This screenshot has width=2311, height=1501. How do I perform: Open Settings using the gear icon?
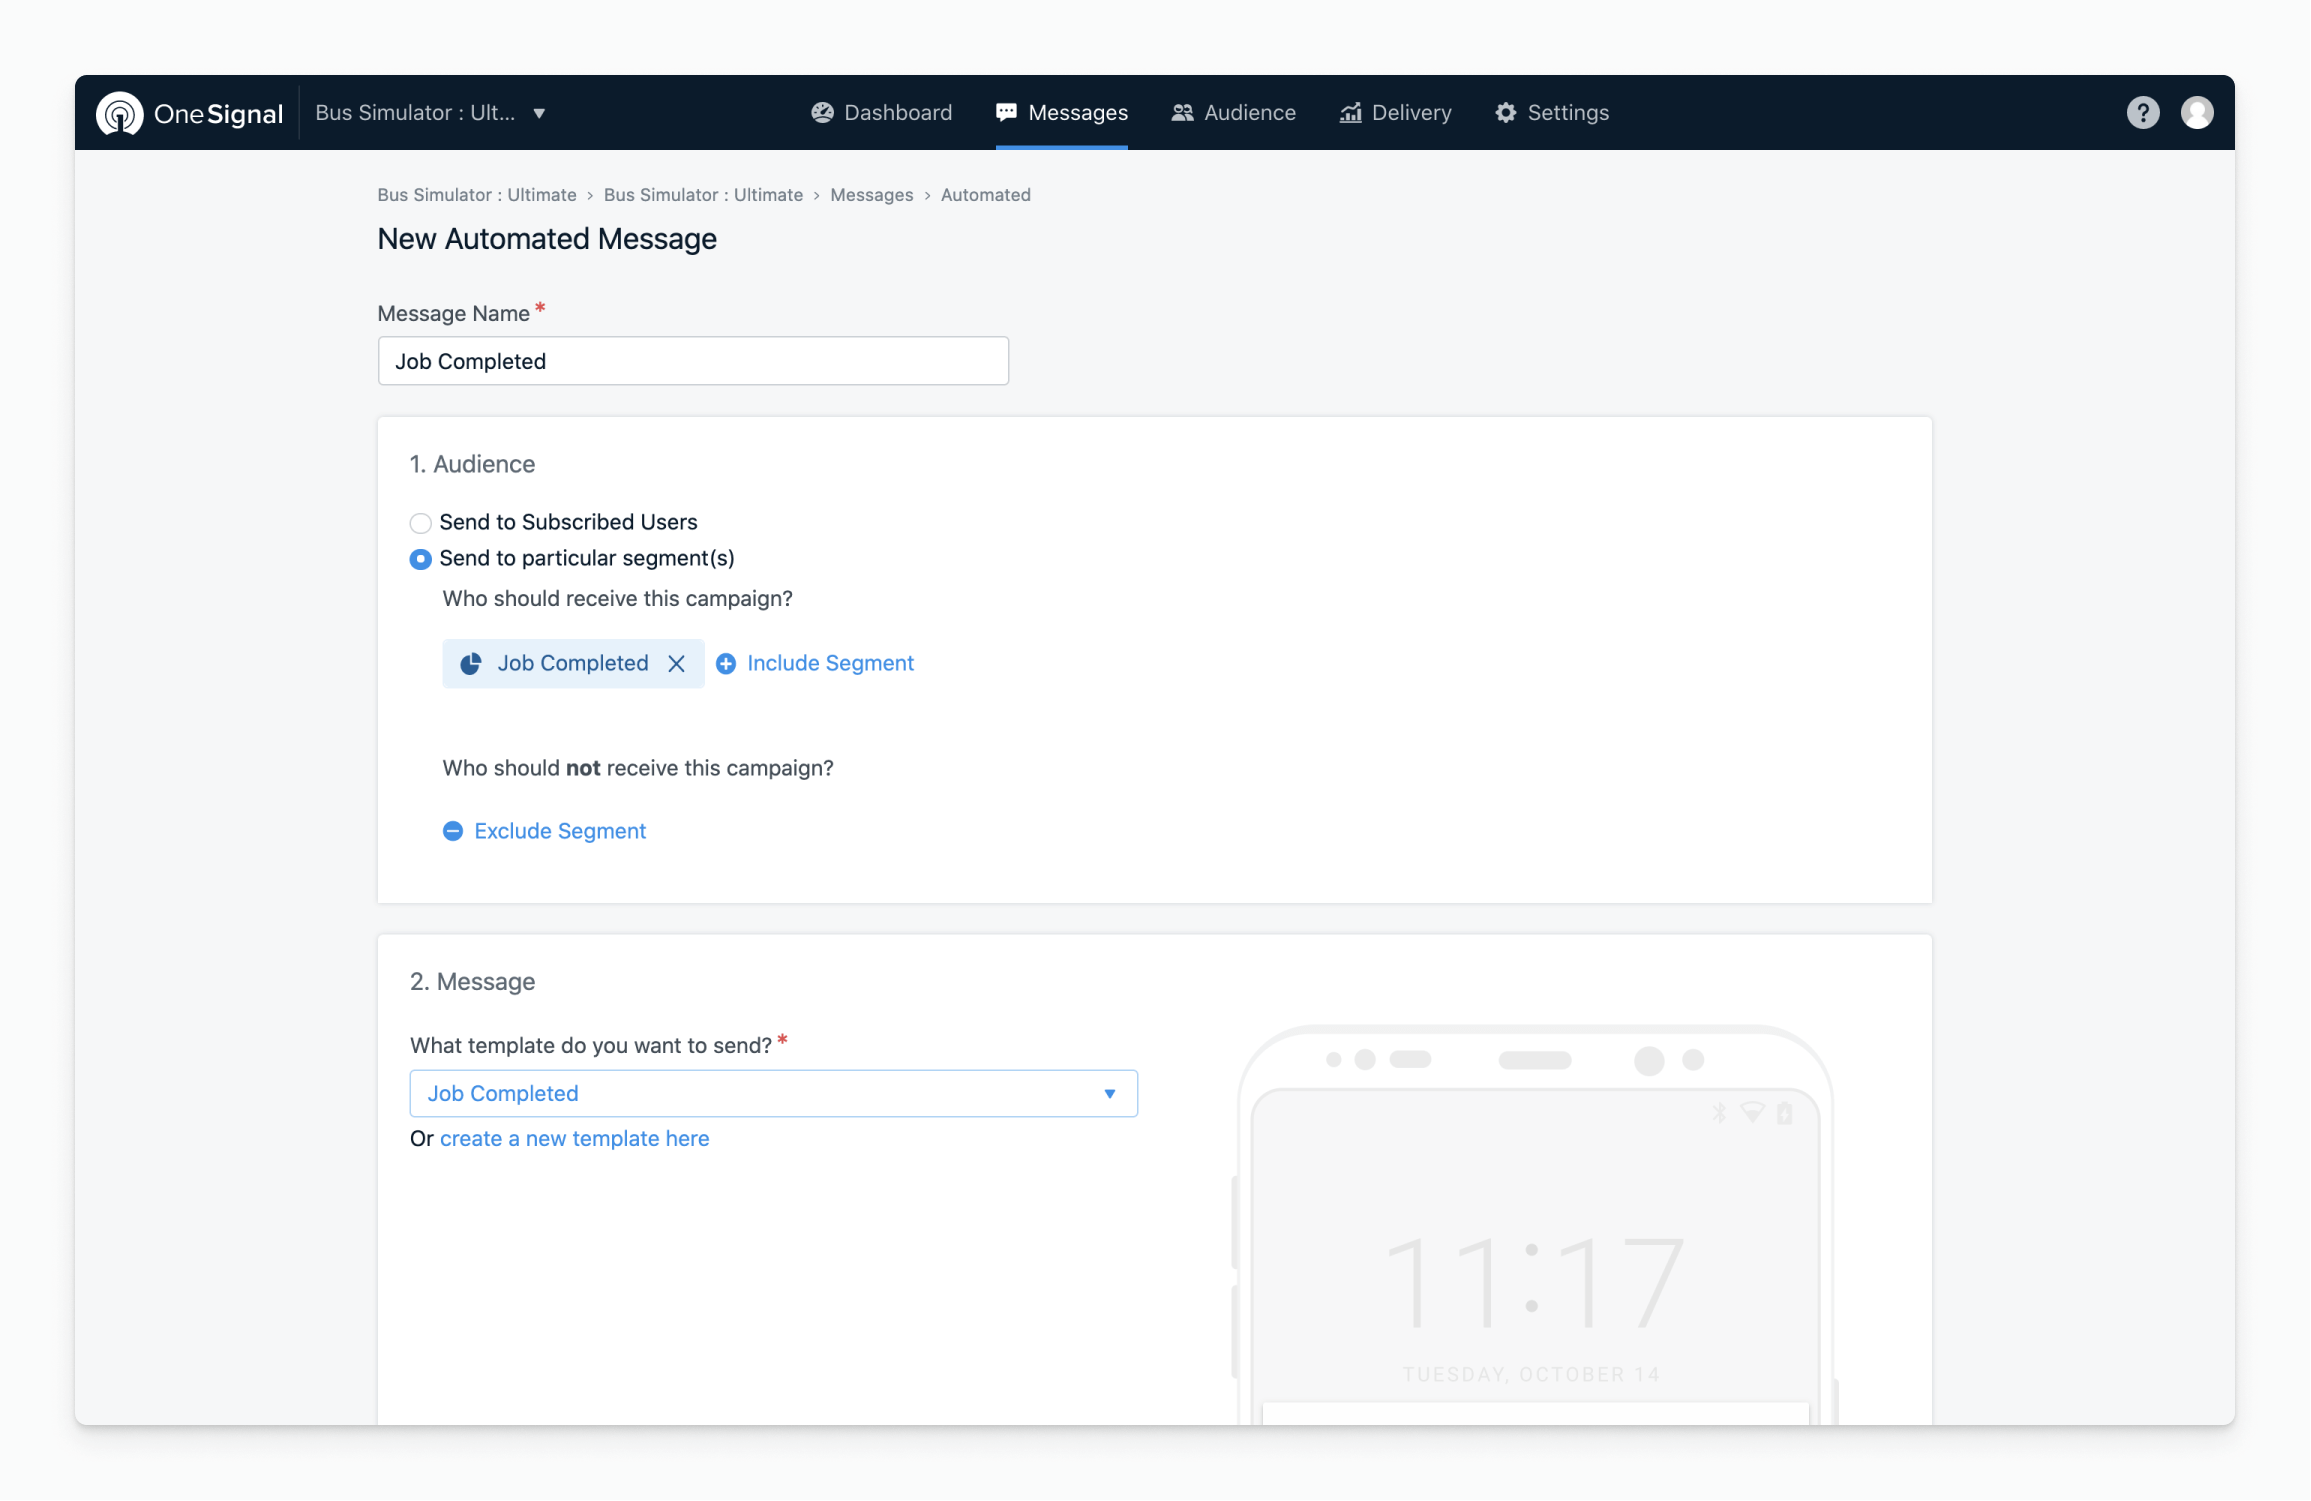coord(1505,112)
